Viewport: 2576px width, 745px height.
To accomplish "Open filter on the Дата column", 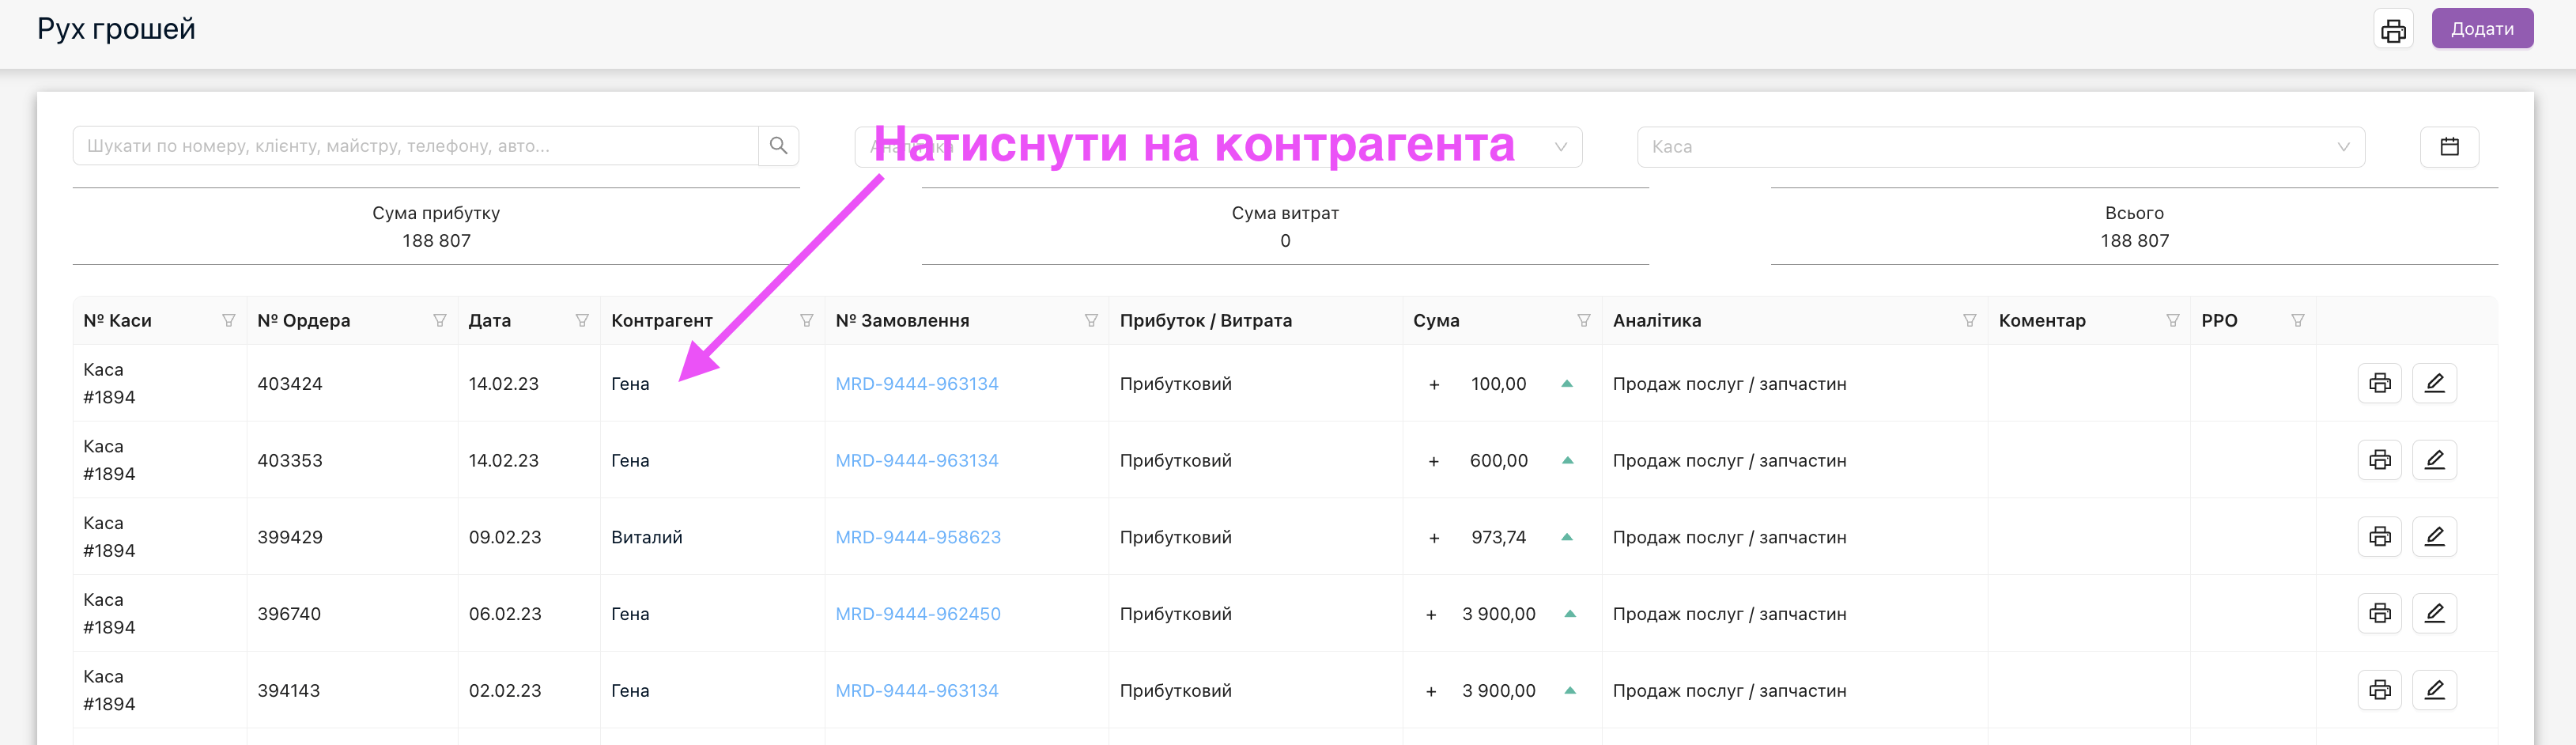I will click(x=582, y=321).
